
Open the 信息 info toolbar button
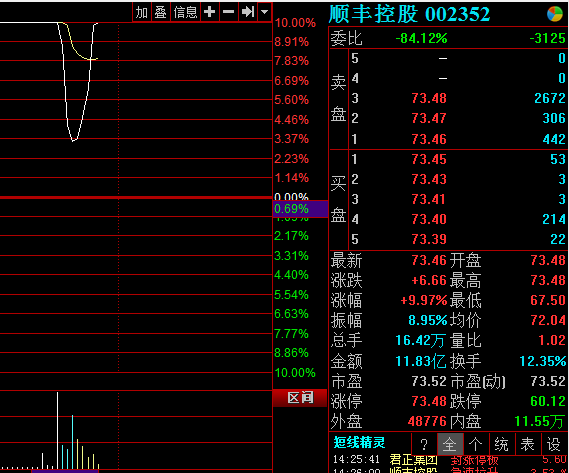(x=185, y=12)
